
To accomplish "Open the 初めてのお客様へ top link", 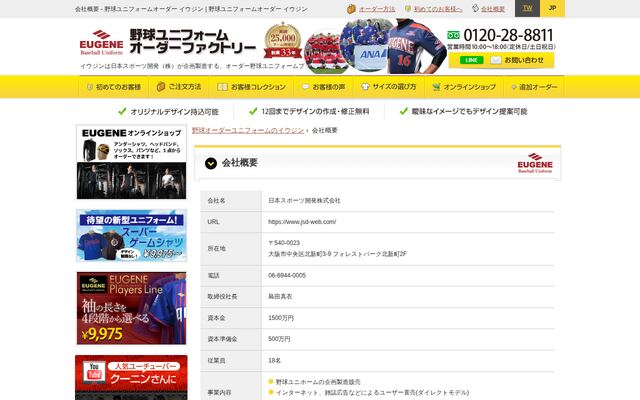I will pyautogui.click(x=438, y=9).
